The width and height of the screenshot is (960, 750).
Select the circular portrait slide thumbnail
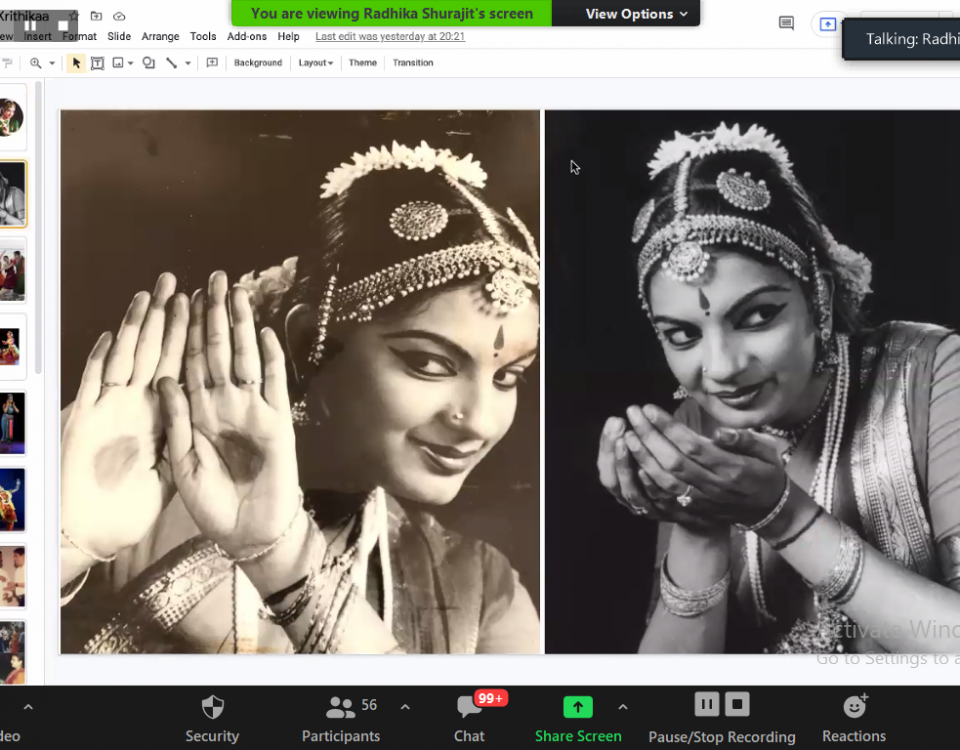(12, 117)
